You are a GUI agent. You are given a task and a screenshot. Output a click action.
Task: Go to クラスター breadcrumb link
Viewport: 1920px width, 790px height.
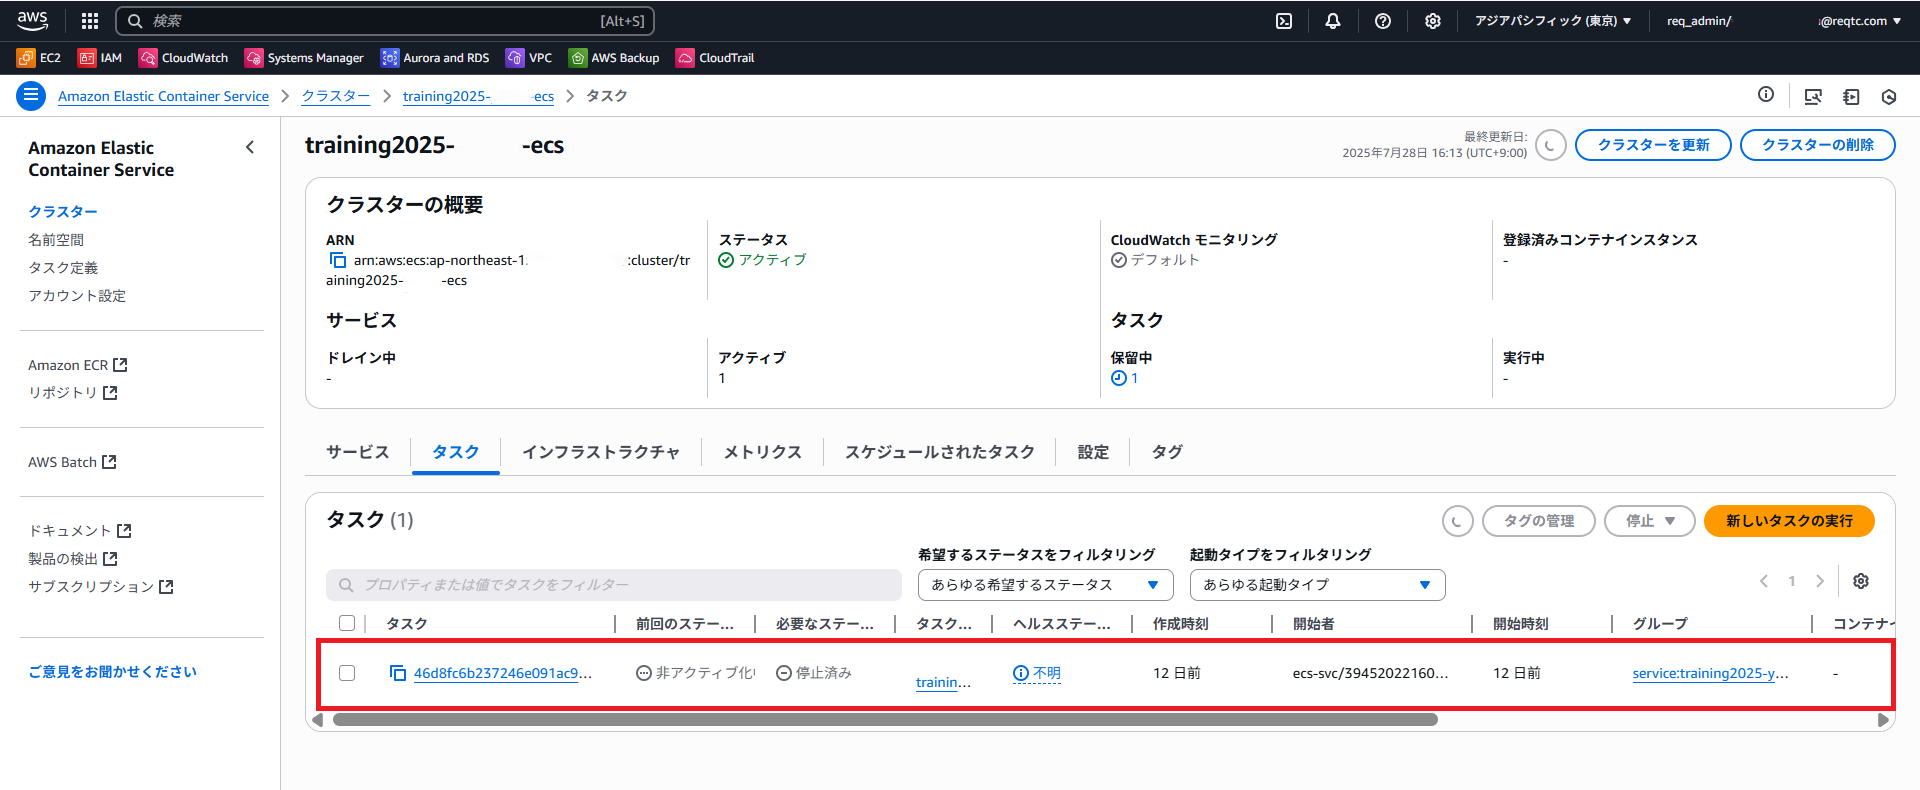(x=335, y=96)
